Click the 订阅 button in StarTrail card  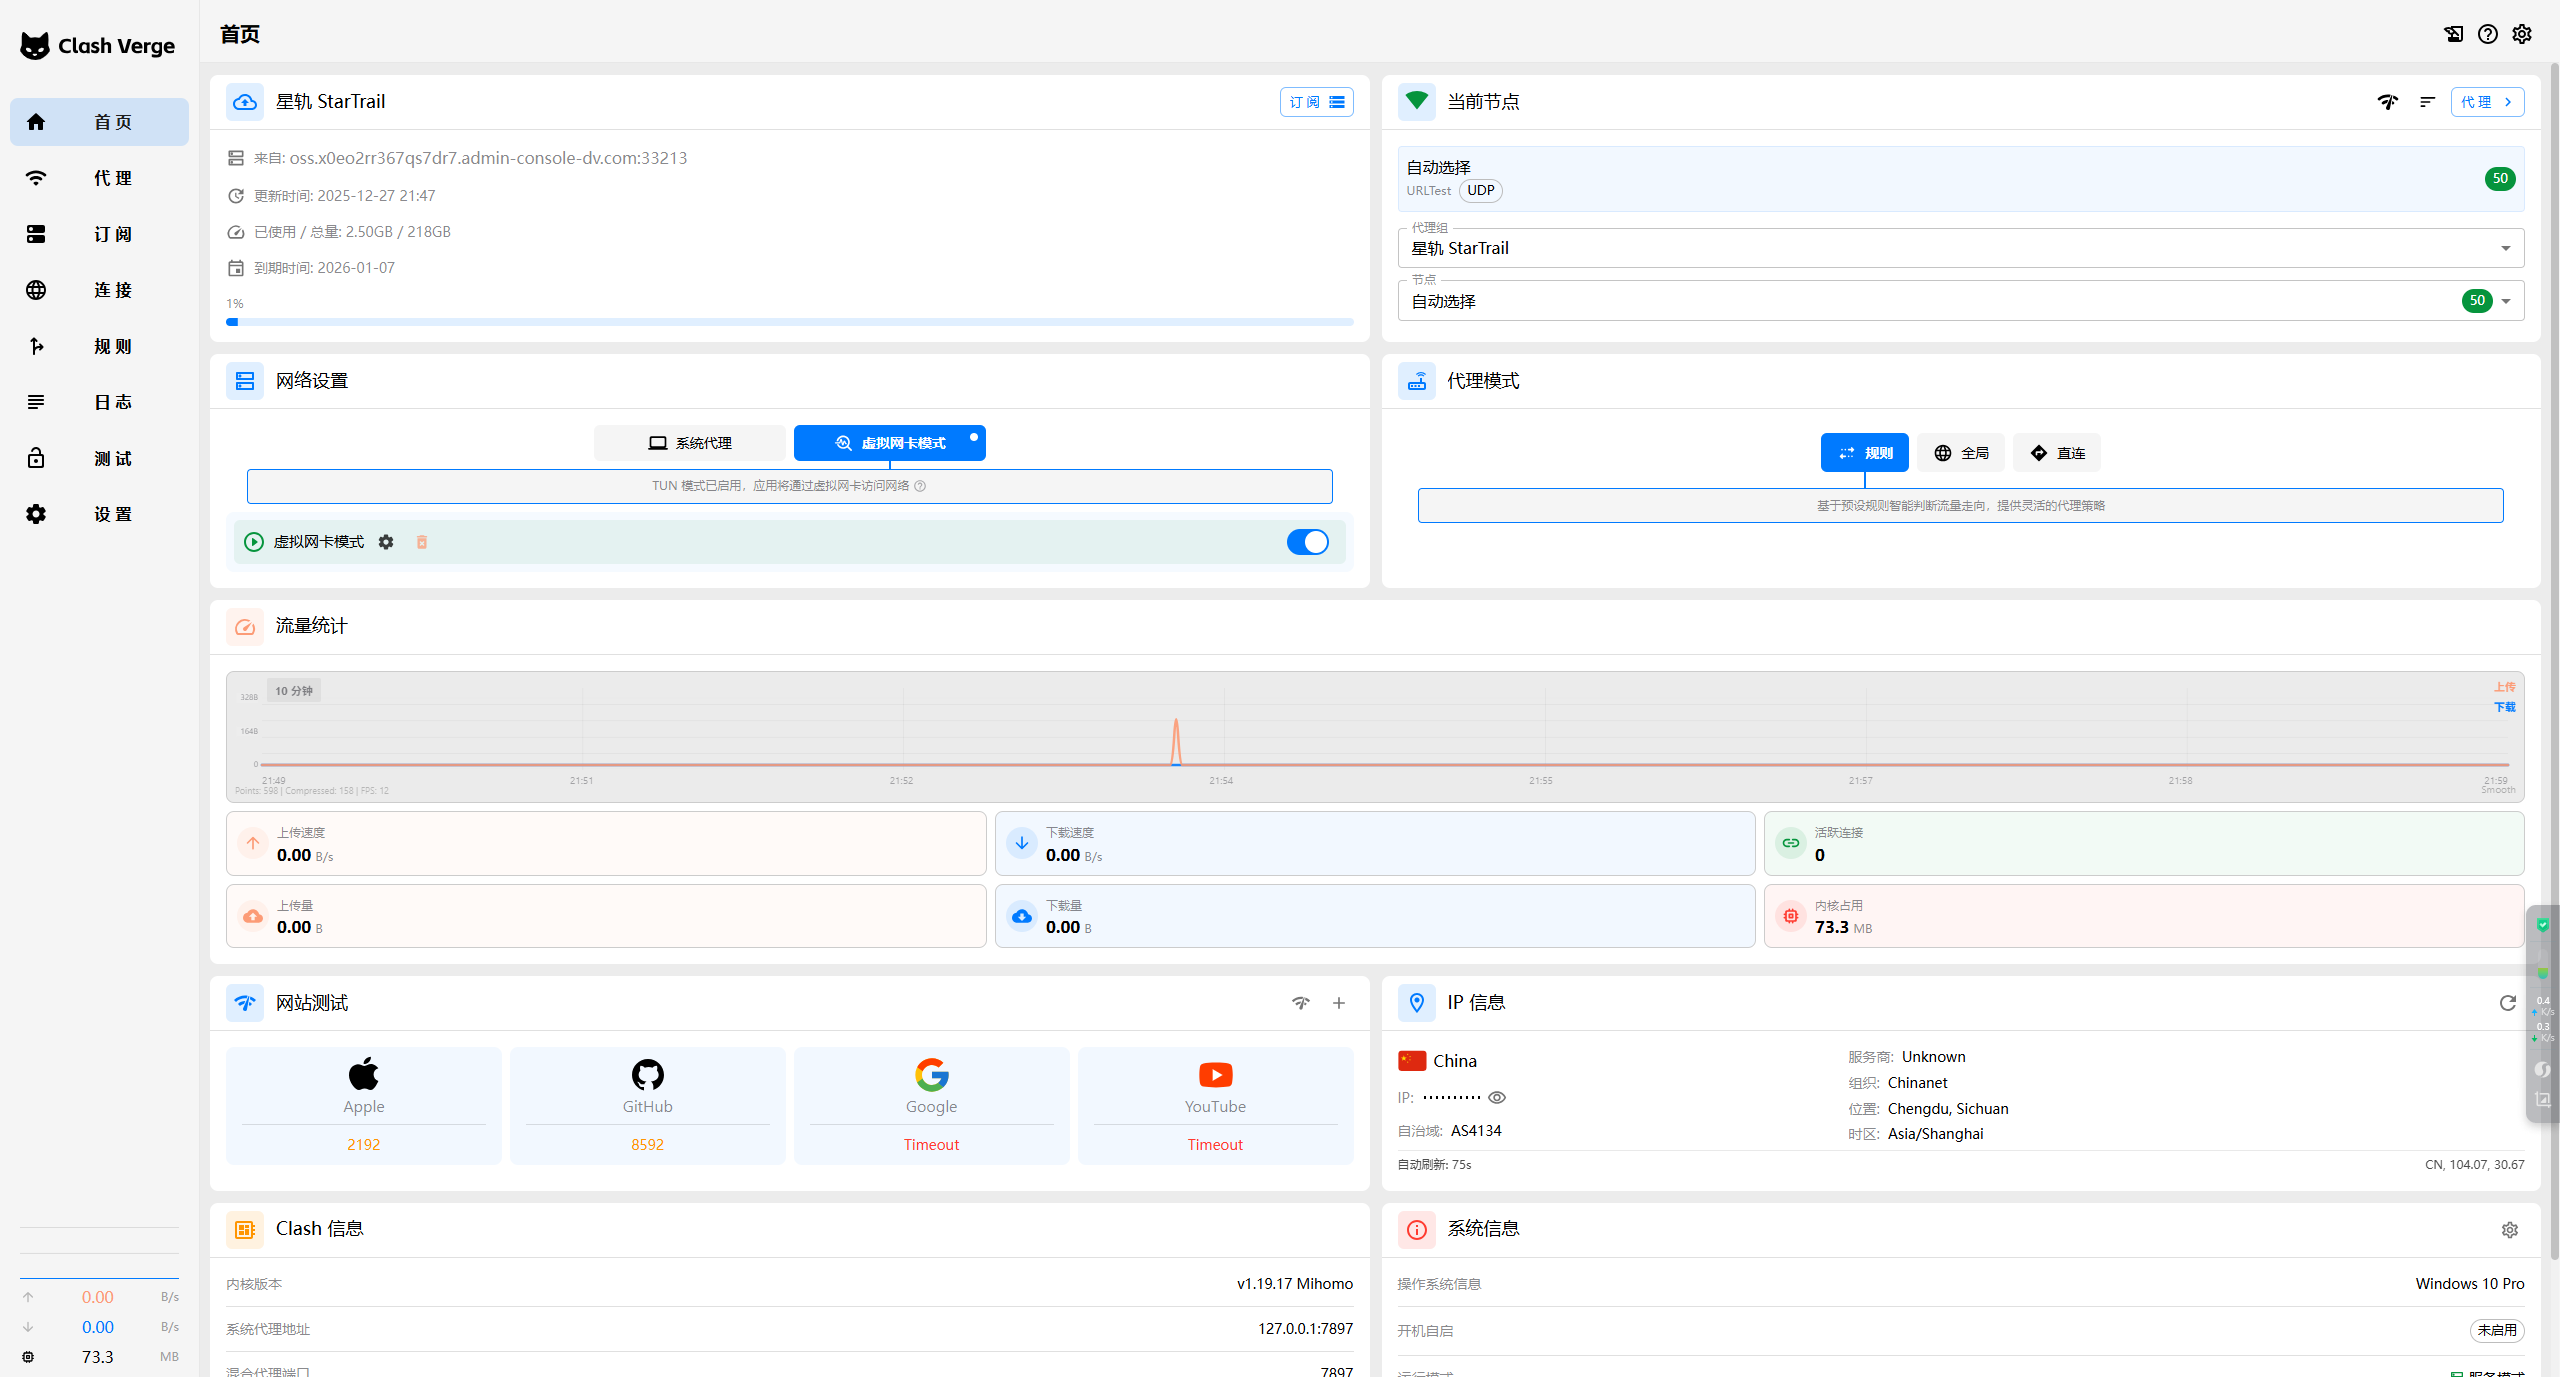(x=1316, y=102)
